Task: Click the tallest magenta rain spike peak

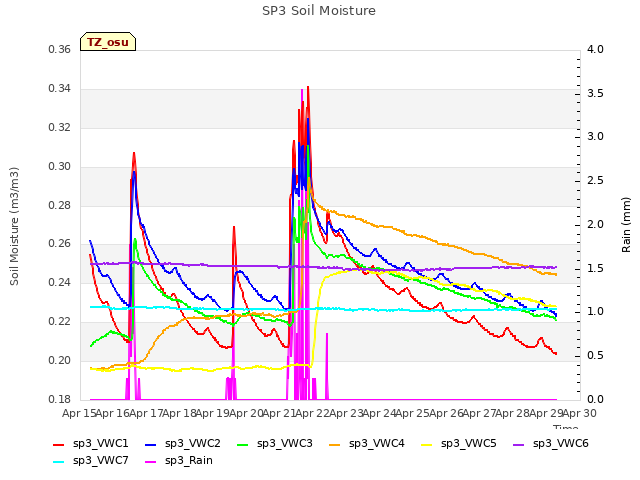Action: point(302,90)
